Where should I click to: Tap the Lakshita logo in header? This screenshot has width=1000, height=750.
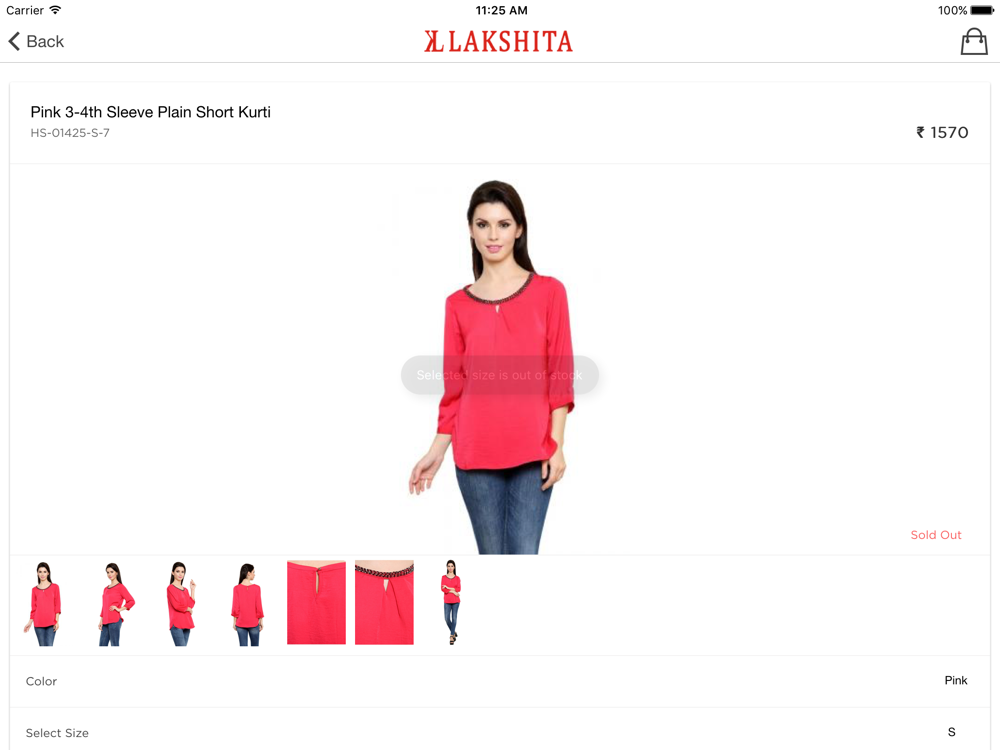click(499, 41)
